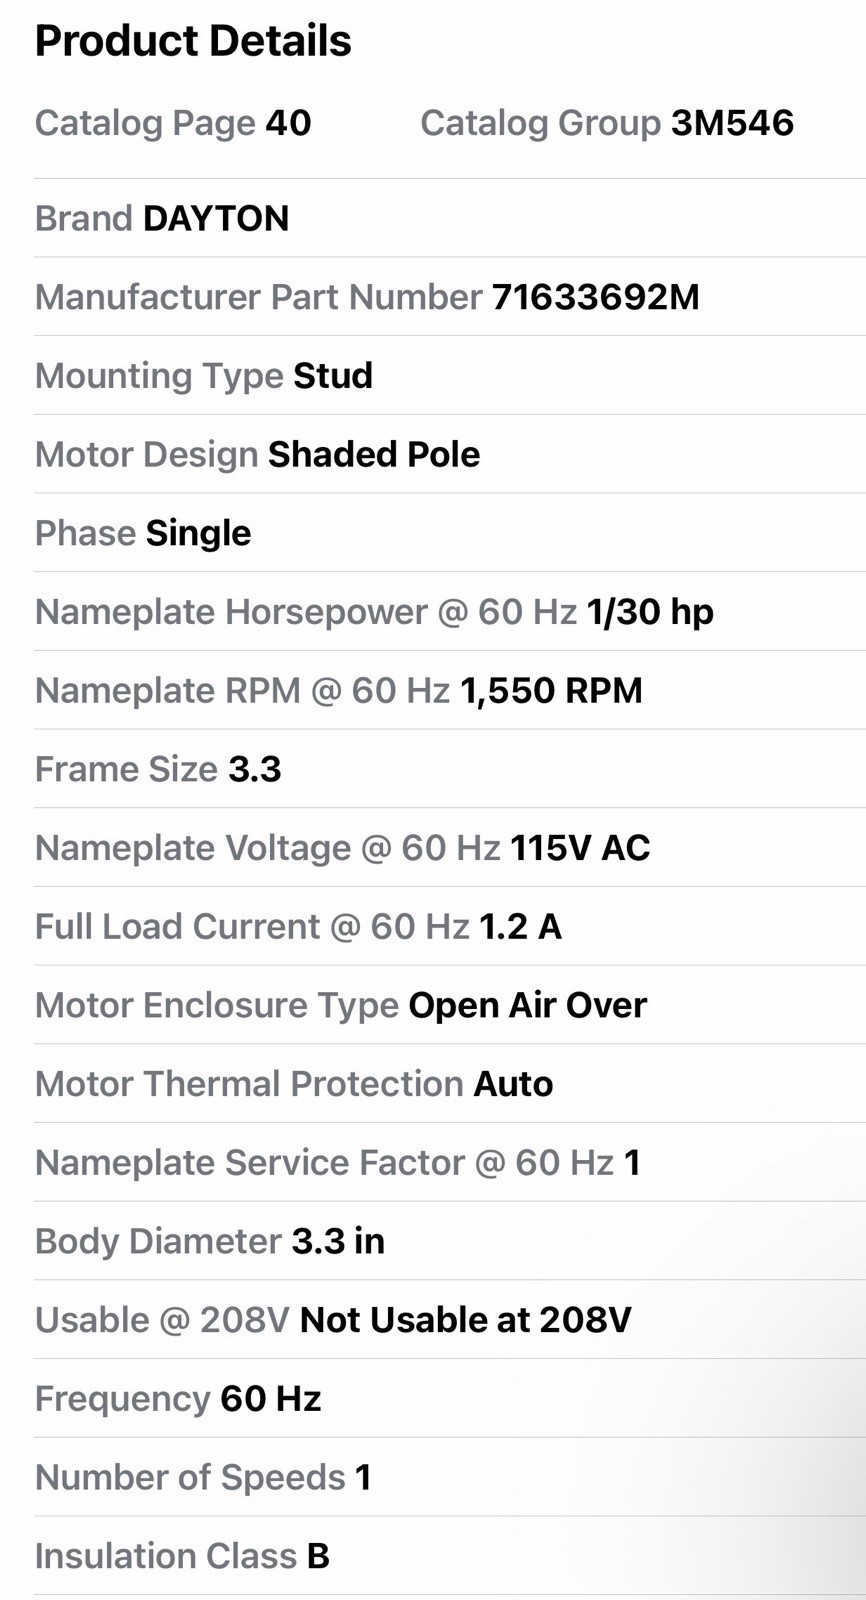Viewport: 866px width, 1600px height.
Task: Select the Not Usable at 208V text
Action: (466, 1320)
